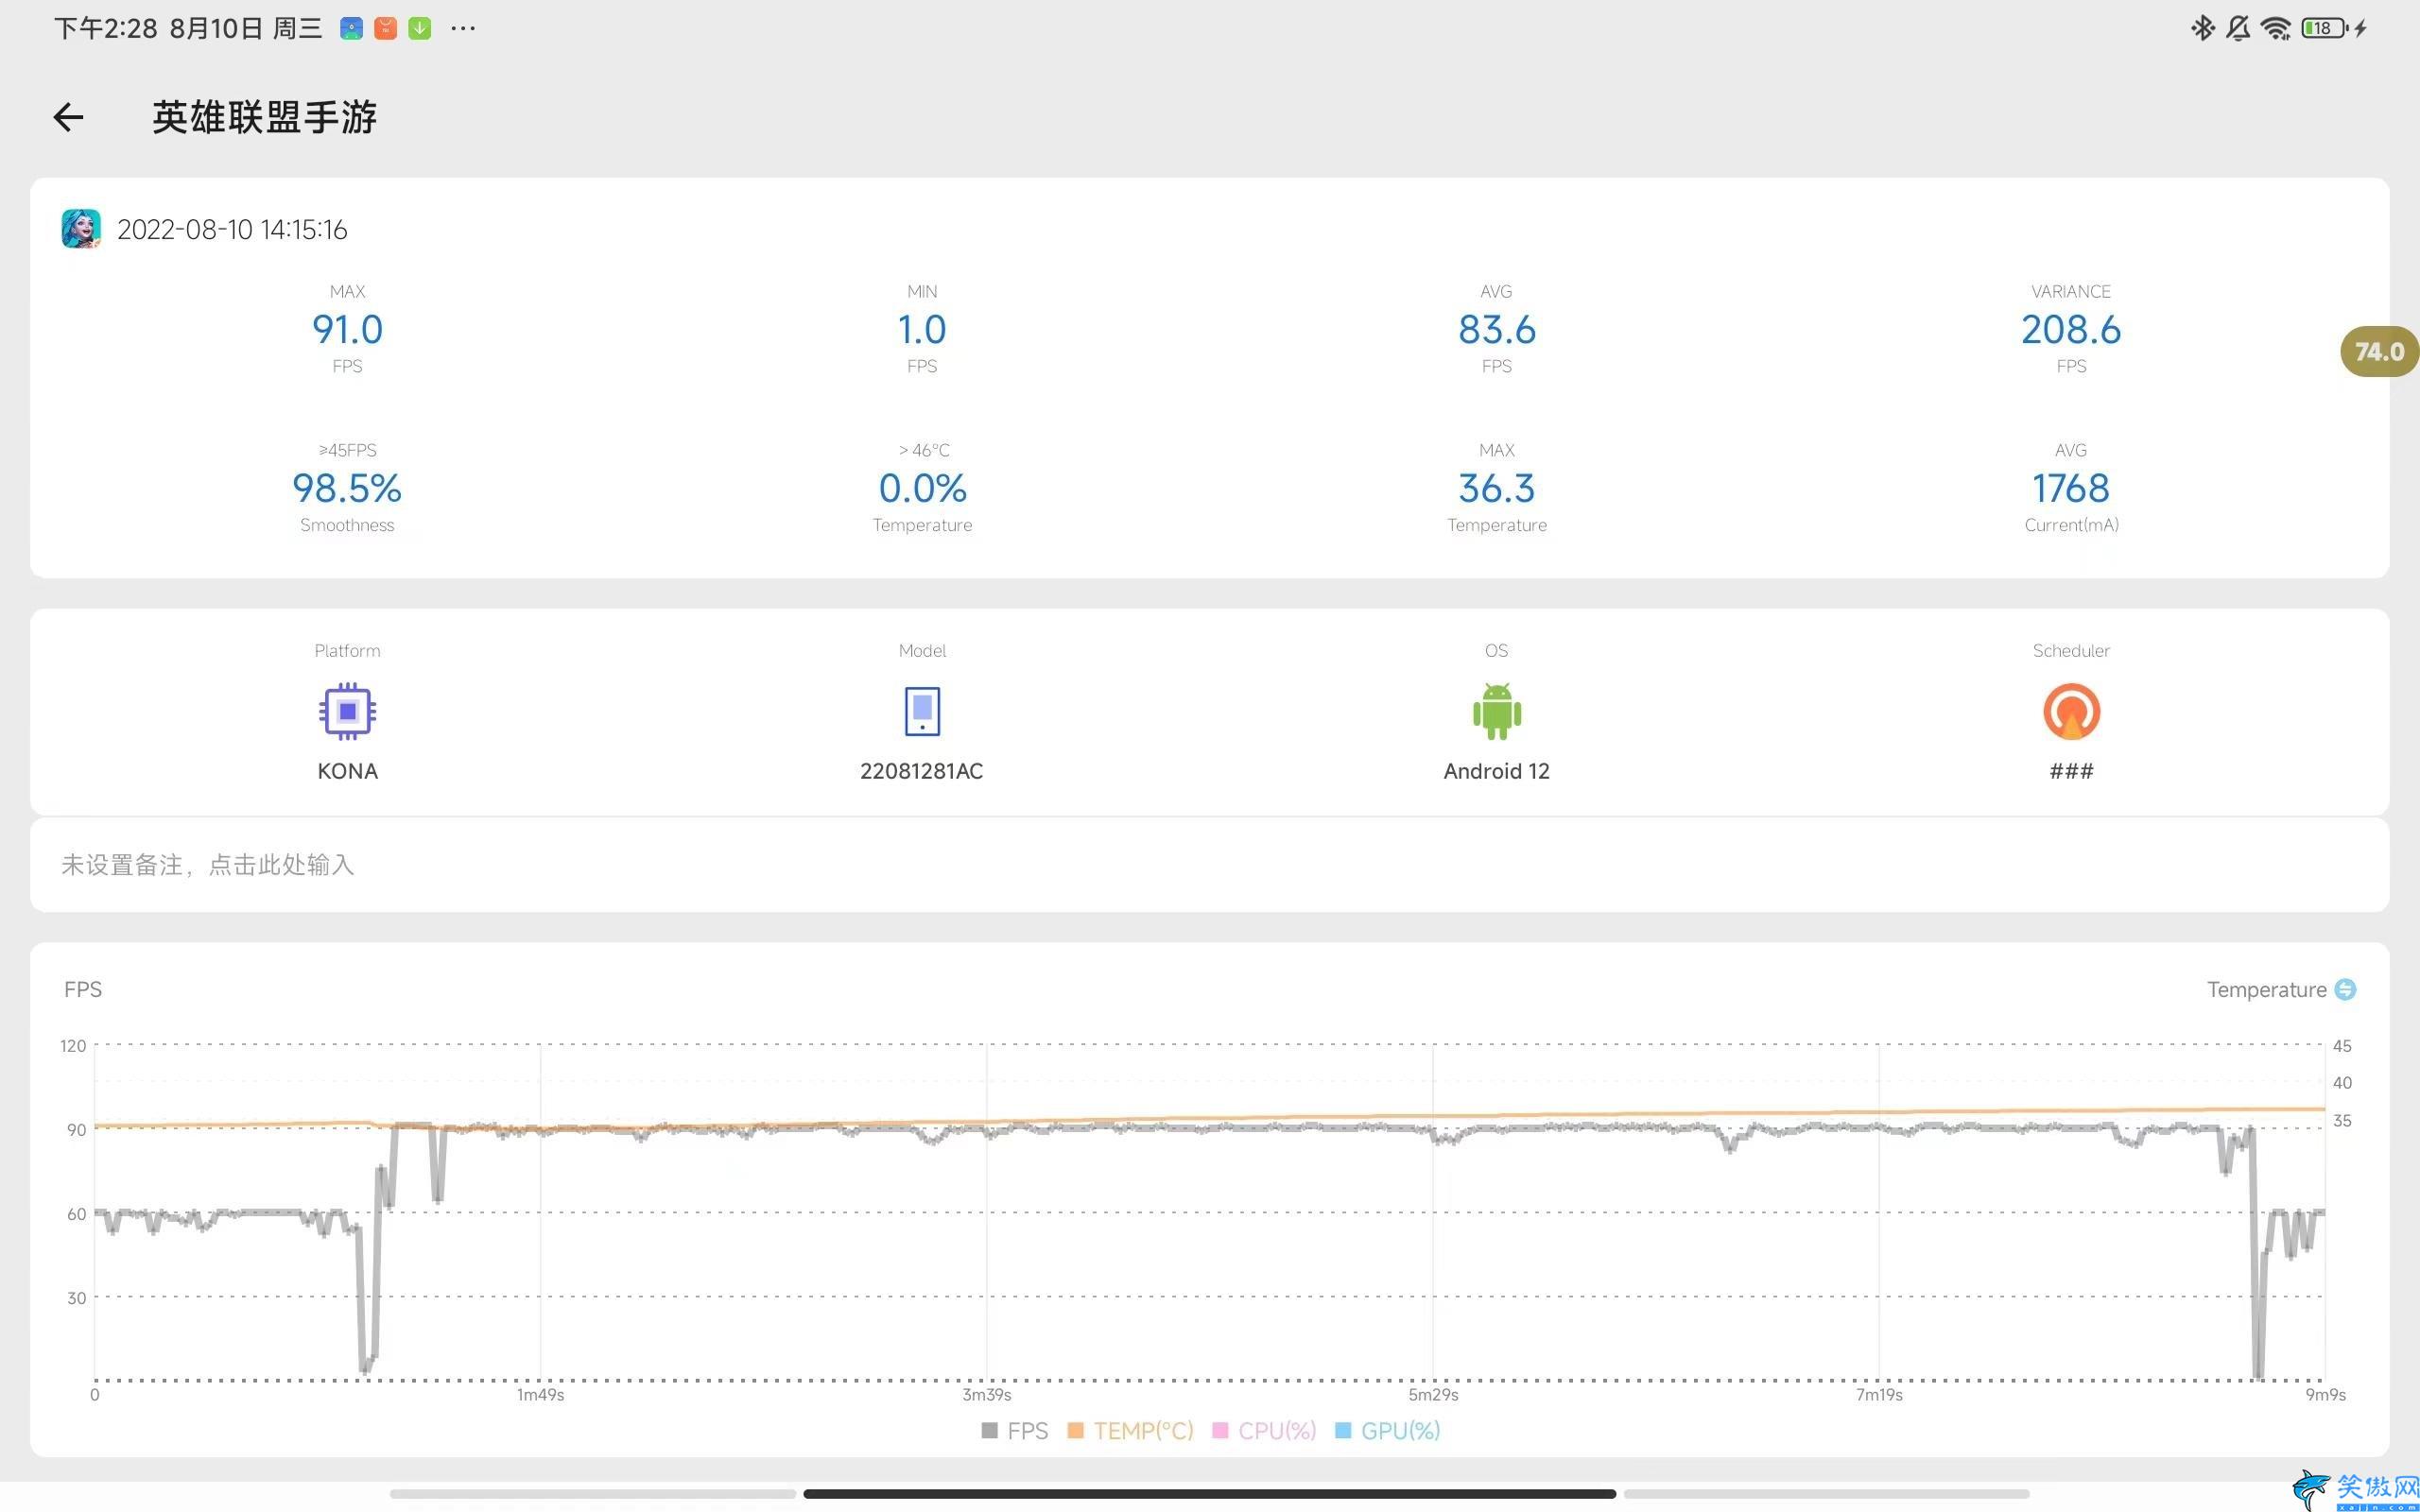Viewport: 2420px width, 1512px height.
Task: Tap the note field to add remark
Action: pos(1209,864)
